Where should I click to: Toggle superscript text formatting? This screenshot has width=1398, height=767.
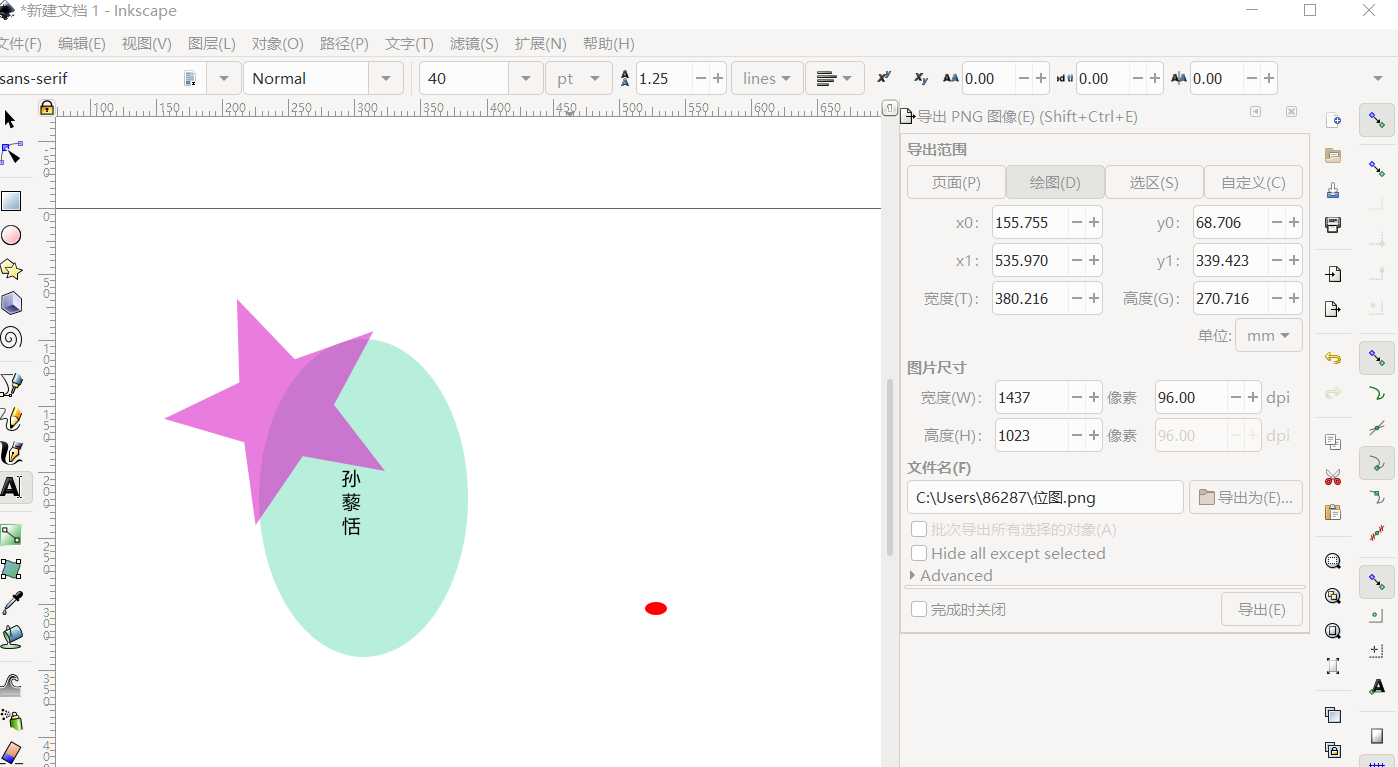pyautogui.click(x=883, y=78)
